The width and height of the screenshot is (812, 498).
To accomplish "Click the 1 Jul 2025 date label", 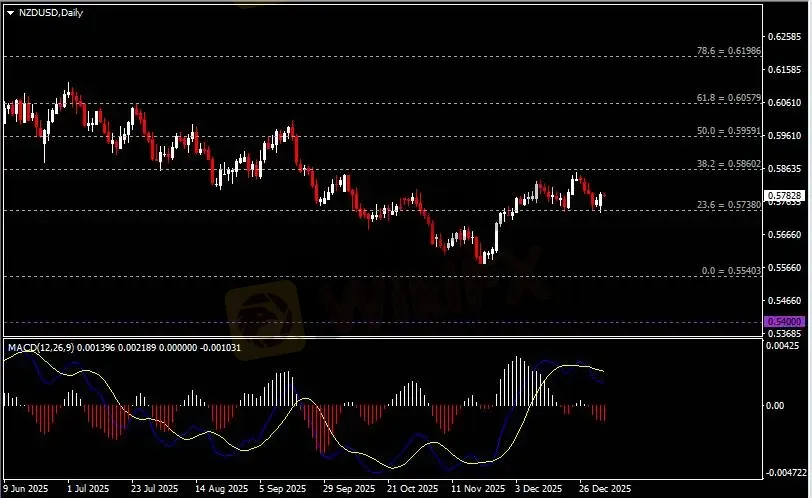I will 89,489.
